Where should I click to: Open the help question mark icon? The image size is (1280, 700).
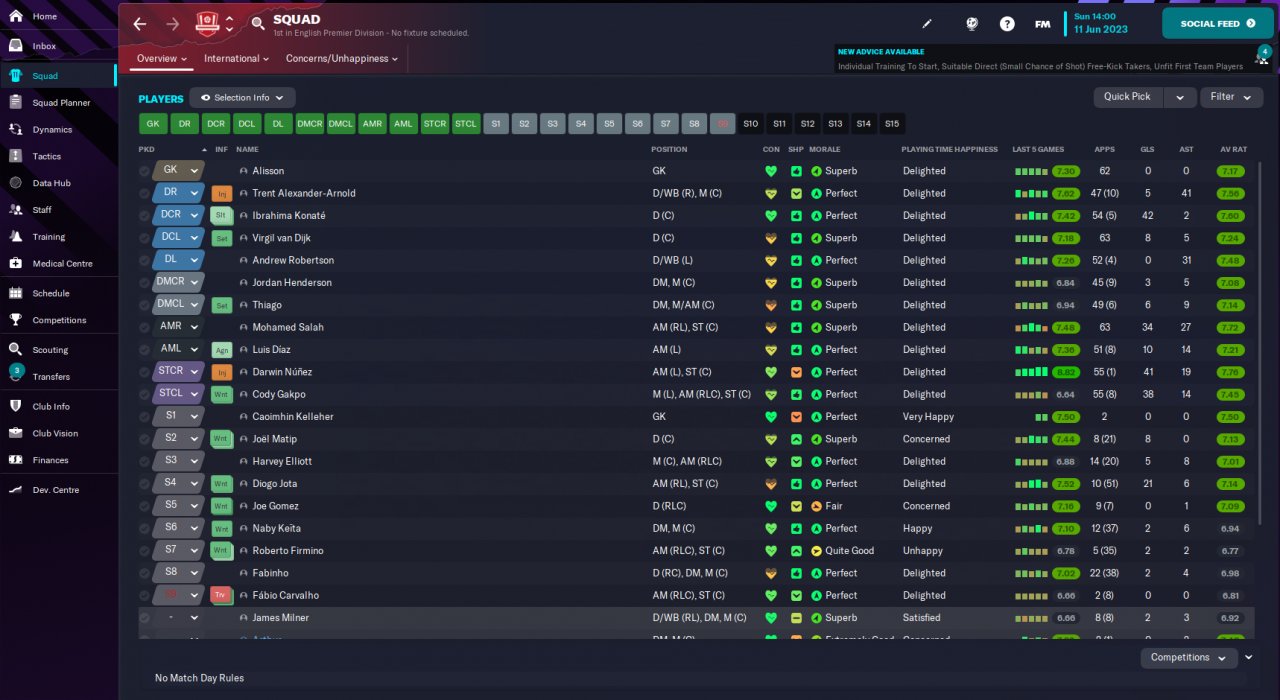(1007, 24)
